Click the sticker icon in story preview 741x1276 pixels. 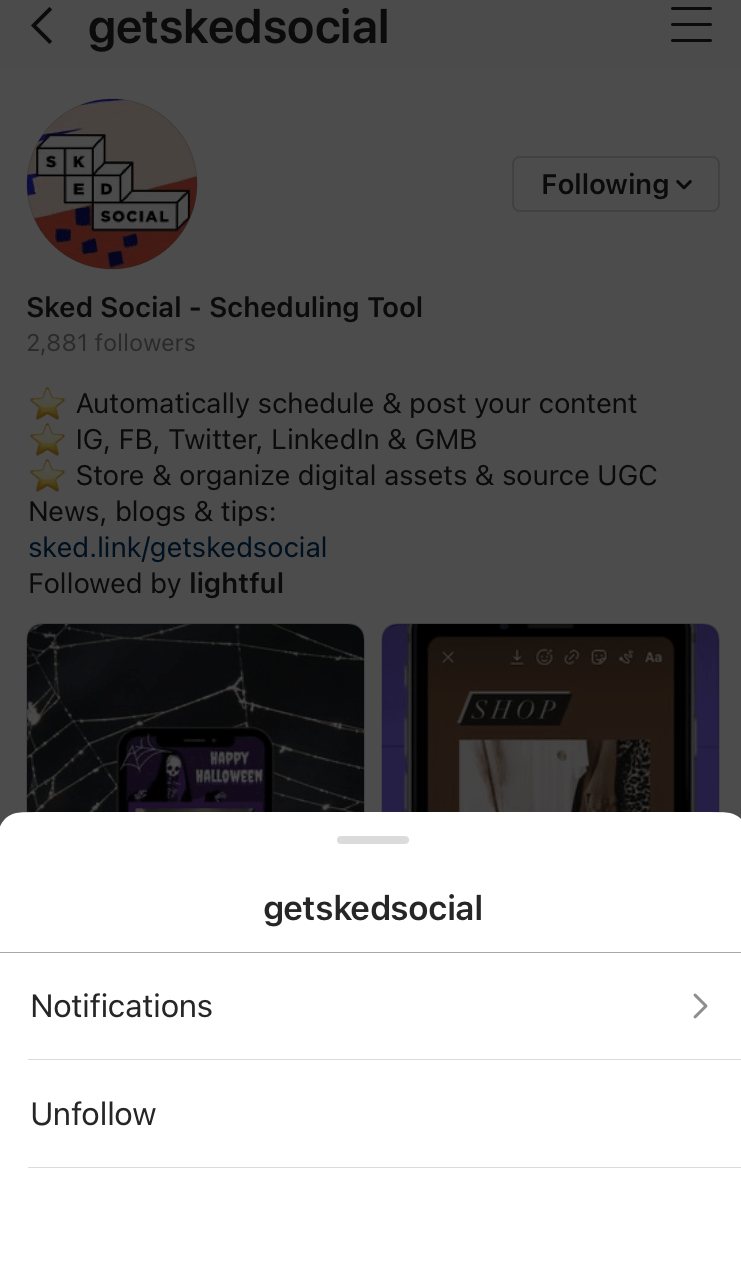point(599,657)
